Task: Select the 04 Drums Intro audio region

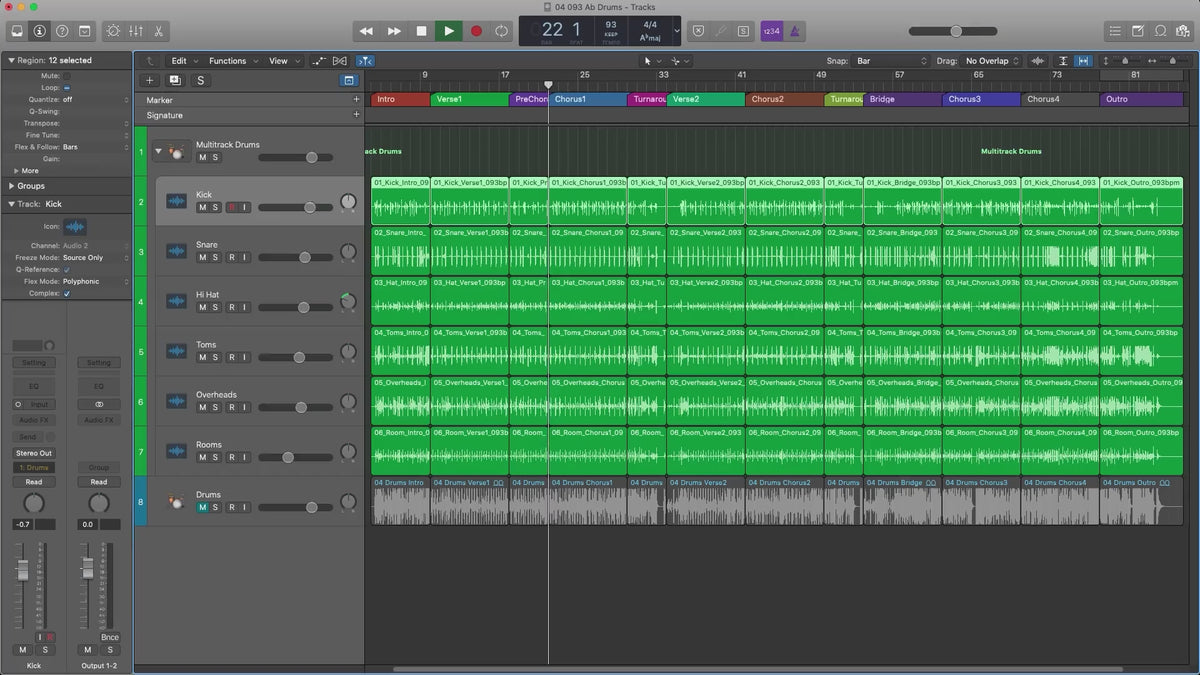Action: click(401, 501)
